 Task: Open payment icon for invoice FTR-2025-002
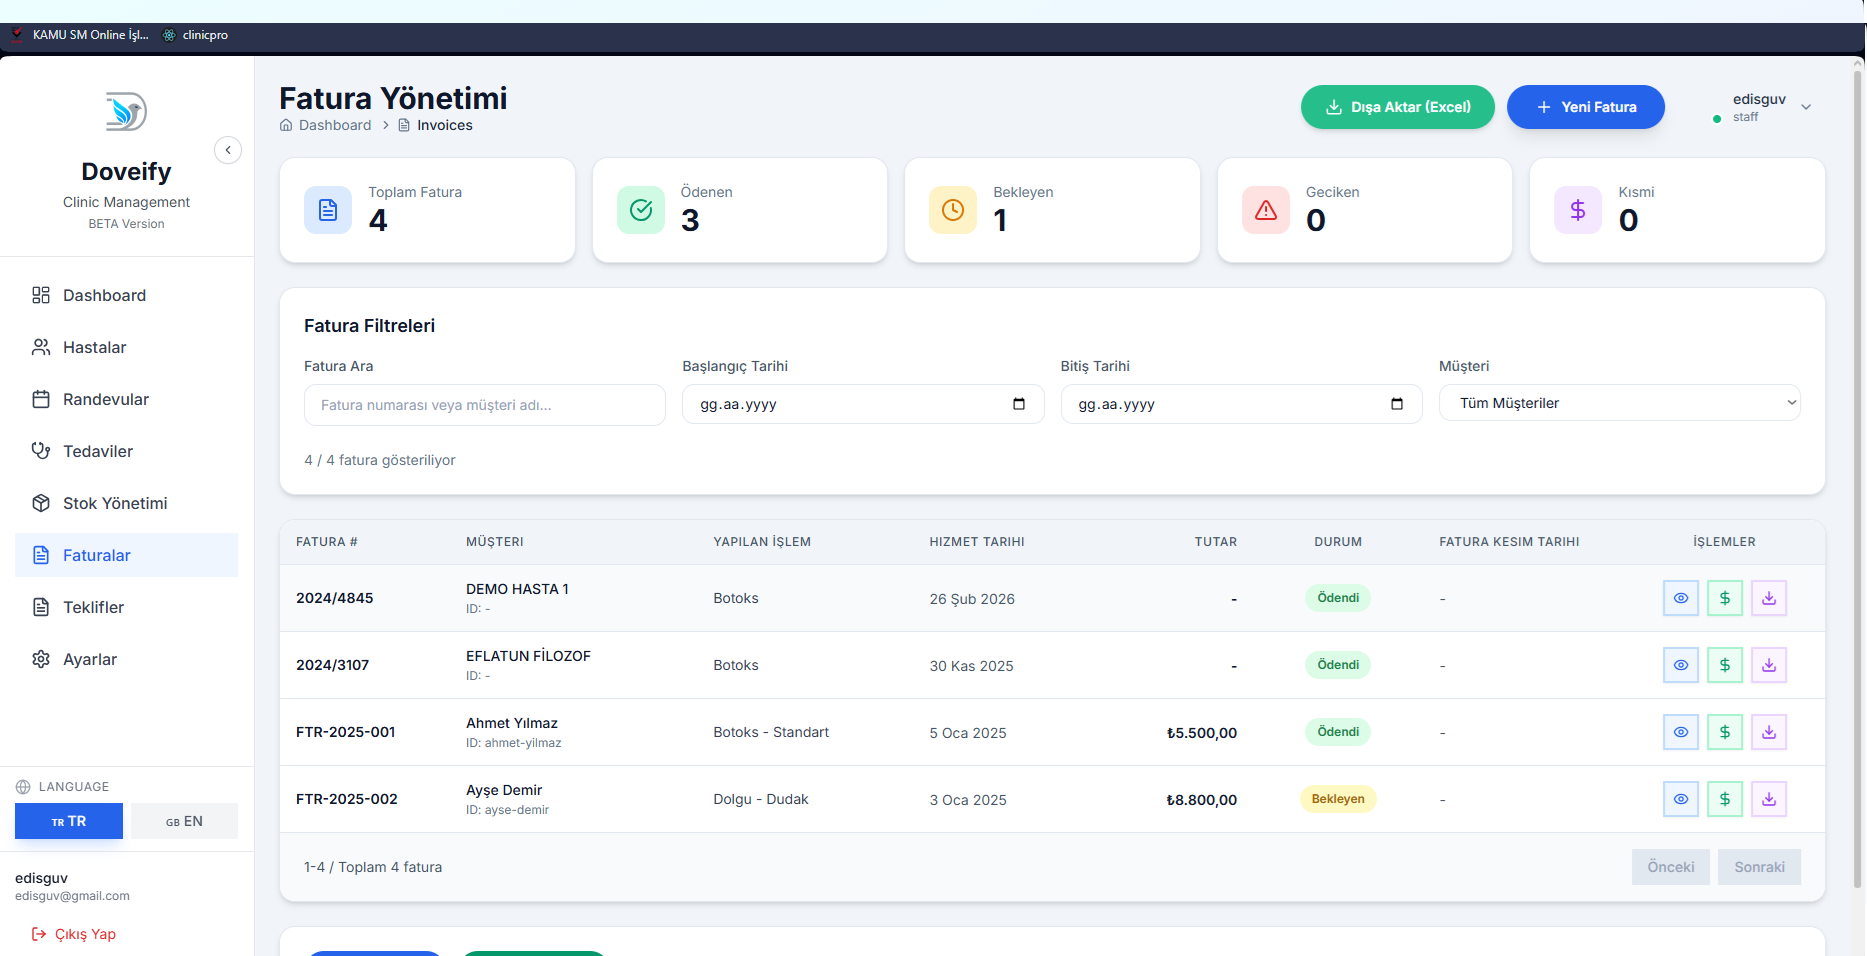pyautogui.click(x=1725, y=798)
